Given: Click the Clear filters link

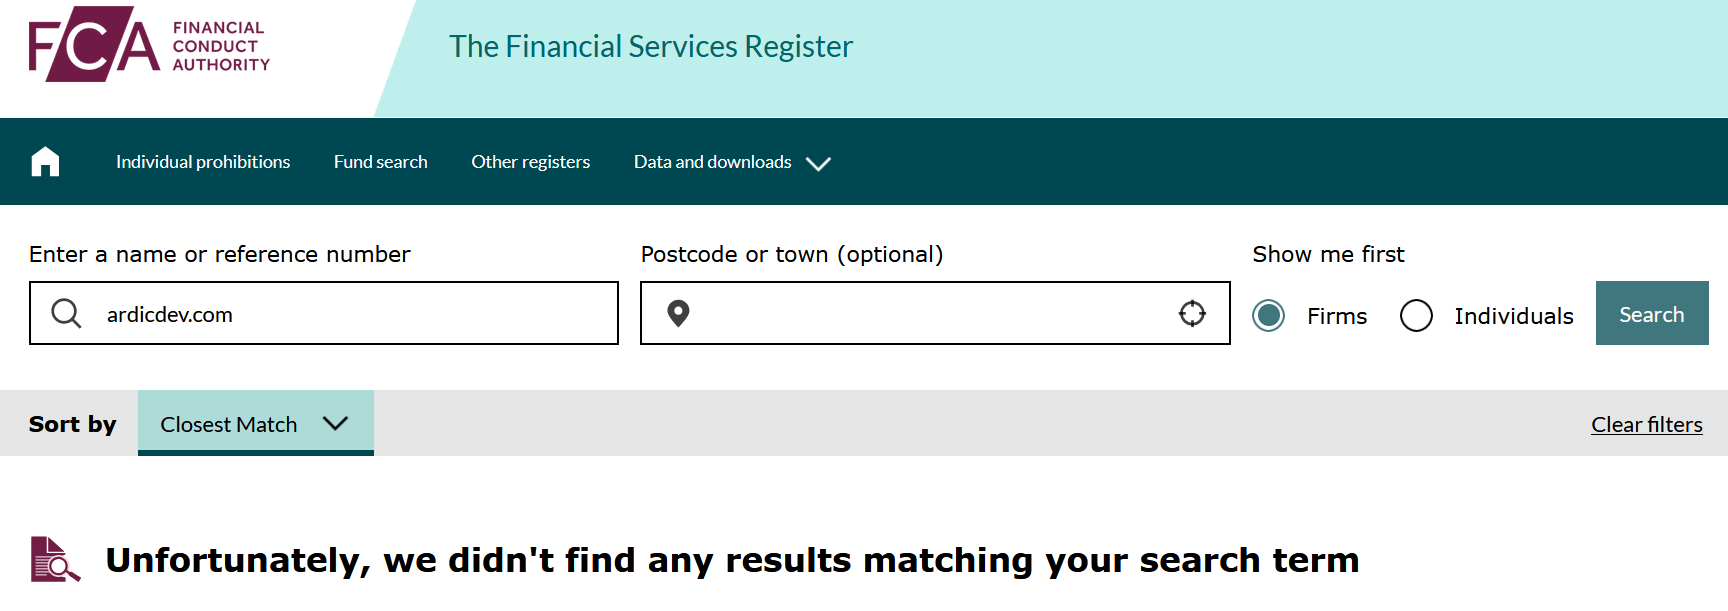Looking at the screenshot, I should click(x=1647, y=424).
